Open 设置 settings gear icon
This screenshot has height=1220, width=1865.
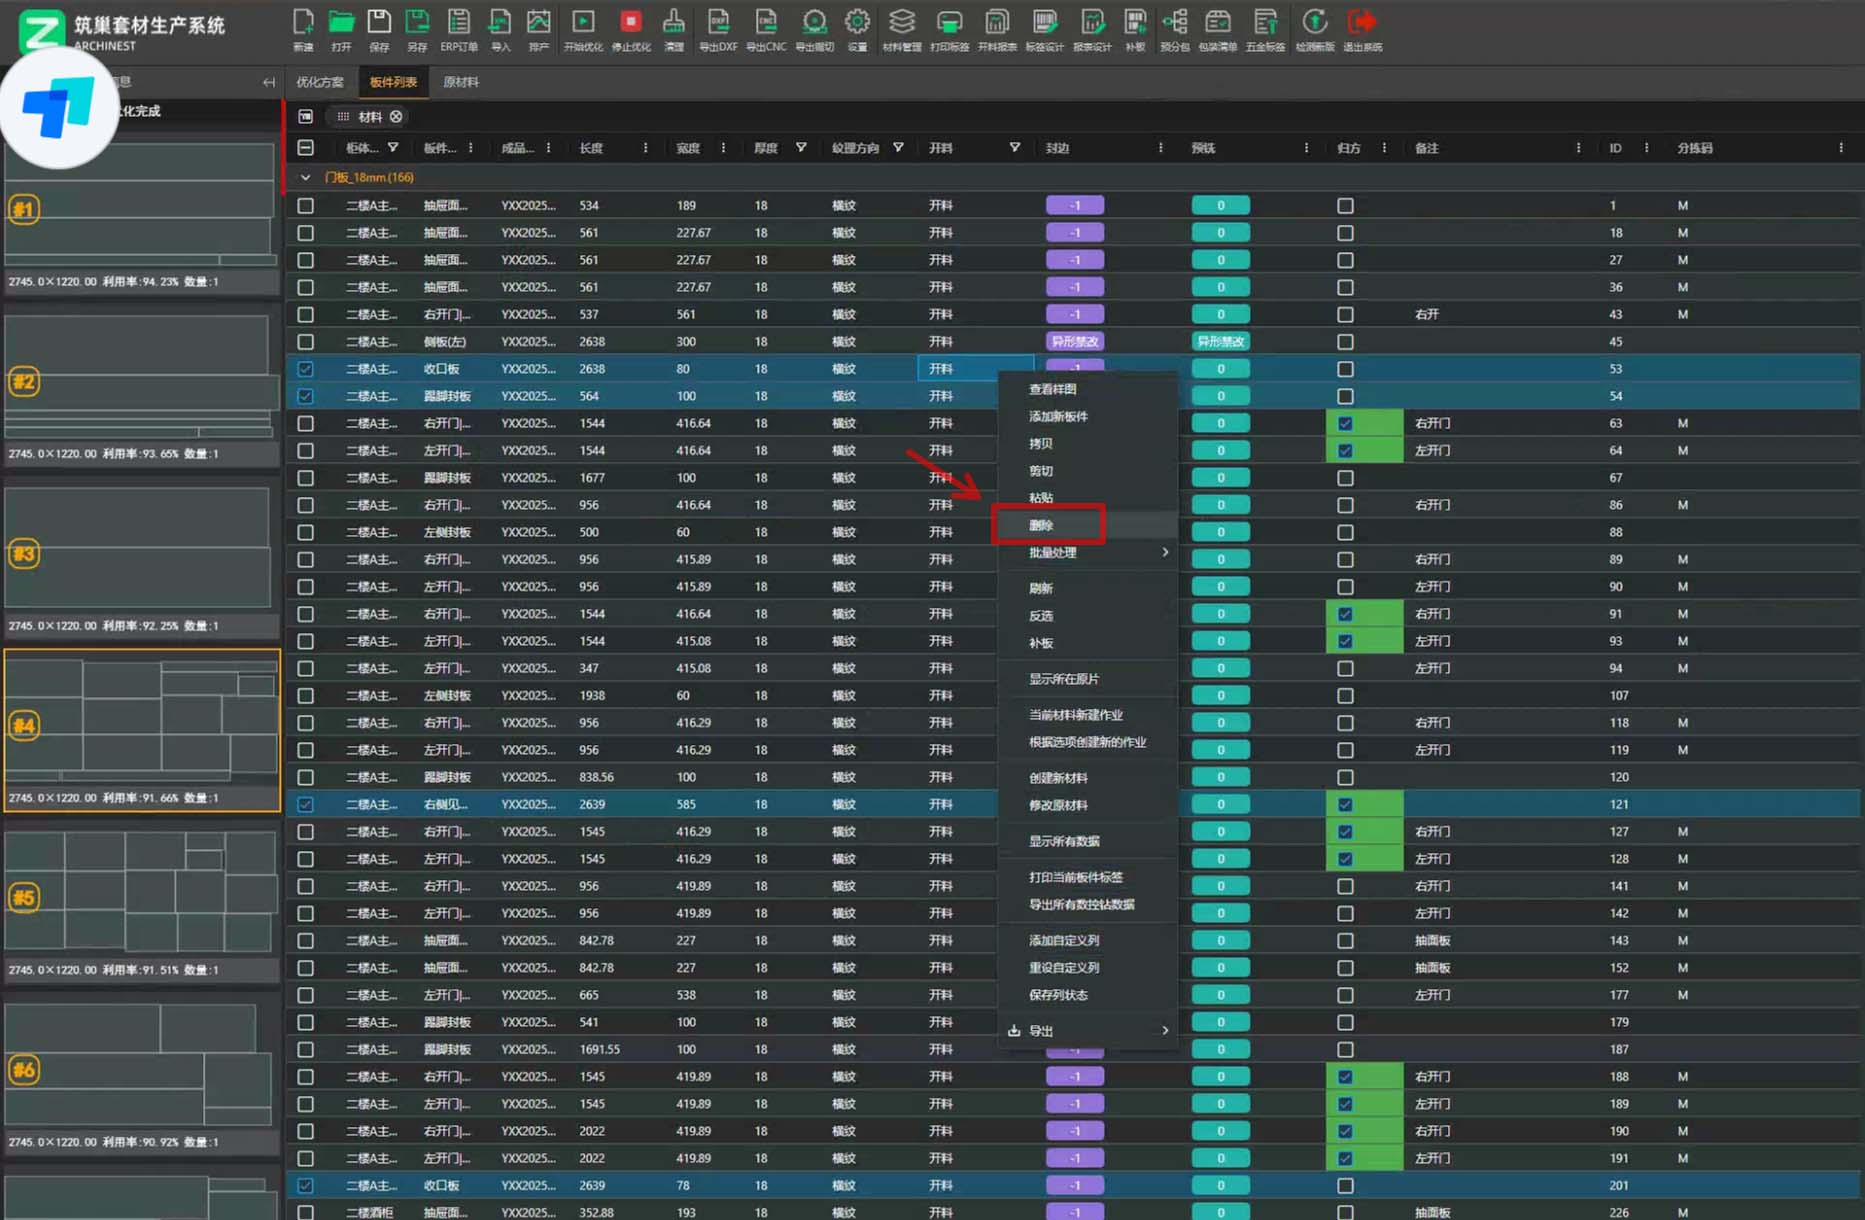pos(857,23)
